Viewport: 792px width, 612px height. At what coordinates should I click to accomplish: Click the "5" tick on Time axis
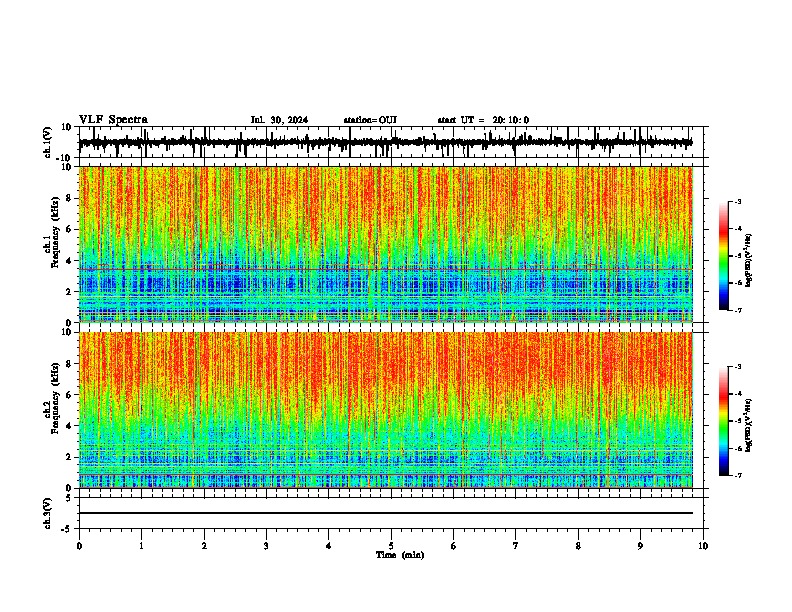(x=391, y=546)
